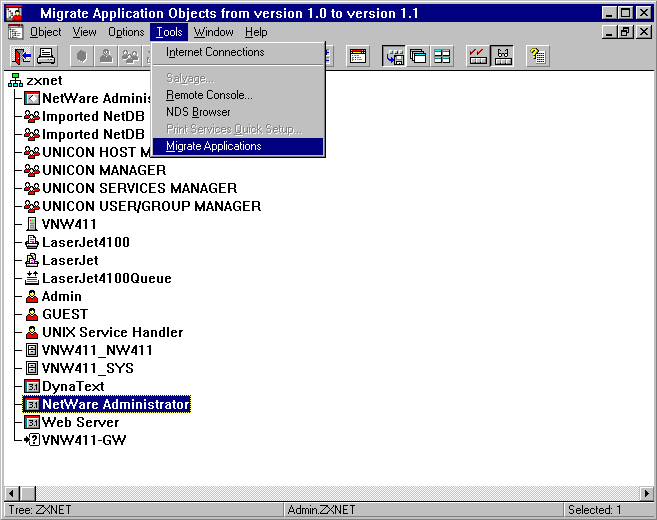Click the application icon in title bar
This screenshot has height=520, width=657.
14,13
